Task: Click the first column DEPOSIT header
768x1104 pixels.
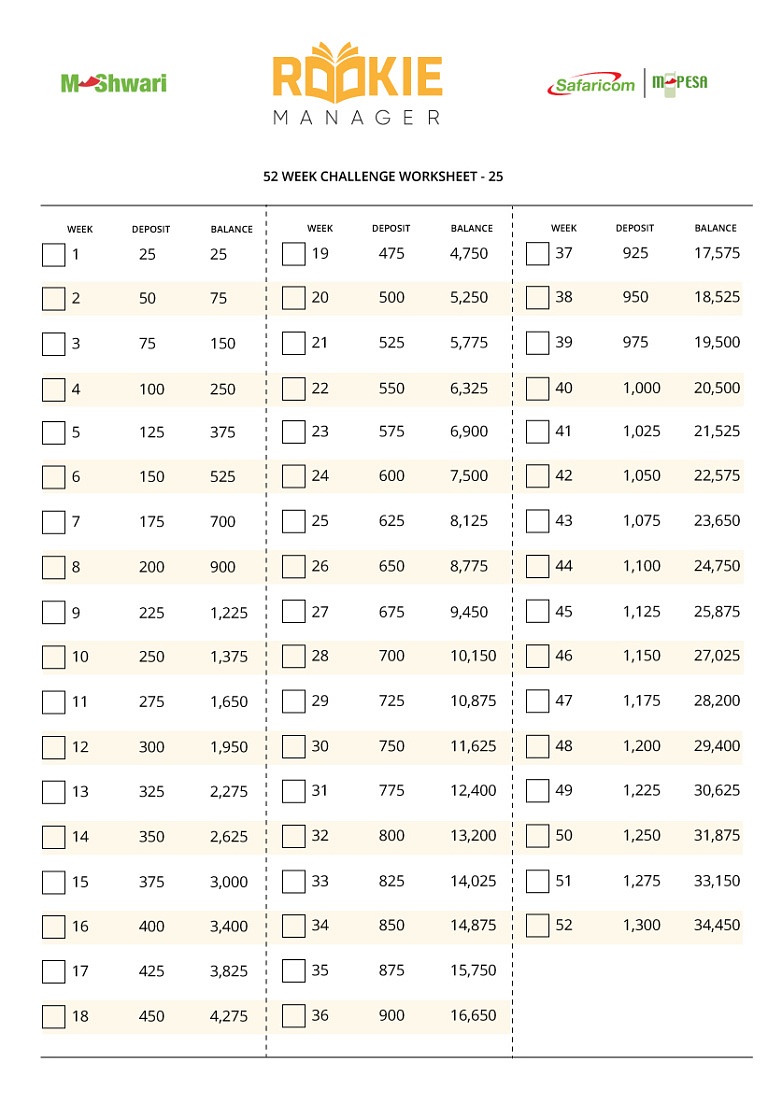Action: click(151, 230)
